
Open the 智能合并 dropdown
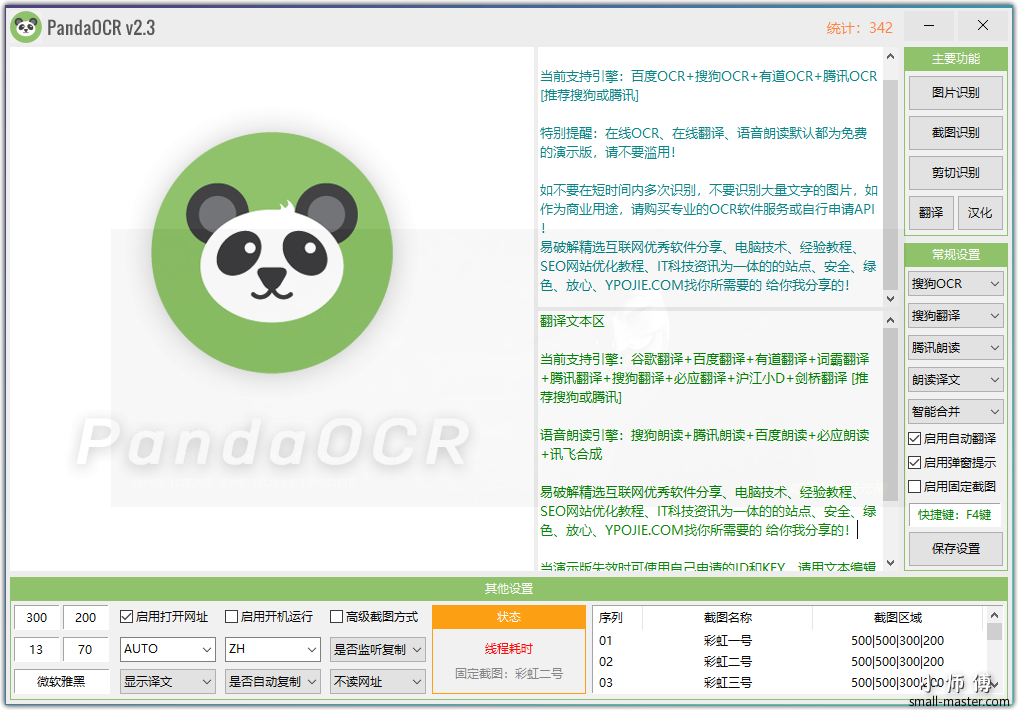tap(955, 411)
